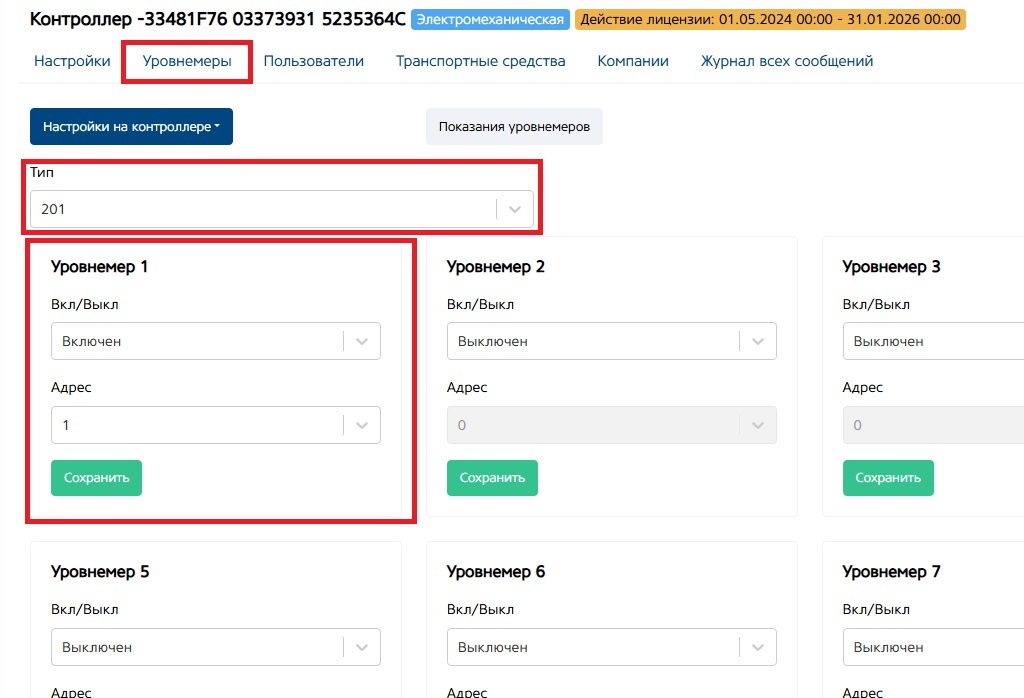
Task: Open the Компании tab
Action: coord(633,61)
